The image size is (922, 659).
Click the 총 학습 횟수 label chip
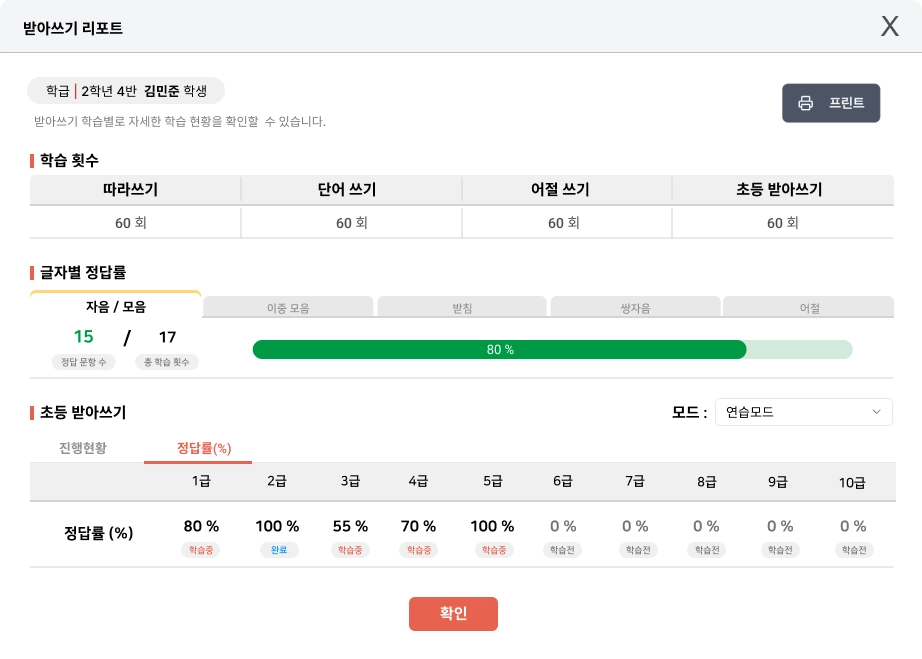coord(167,362)
